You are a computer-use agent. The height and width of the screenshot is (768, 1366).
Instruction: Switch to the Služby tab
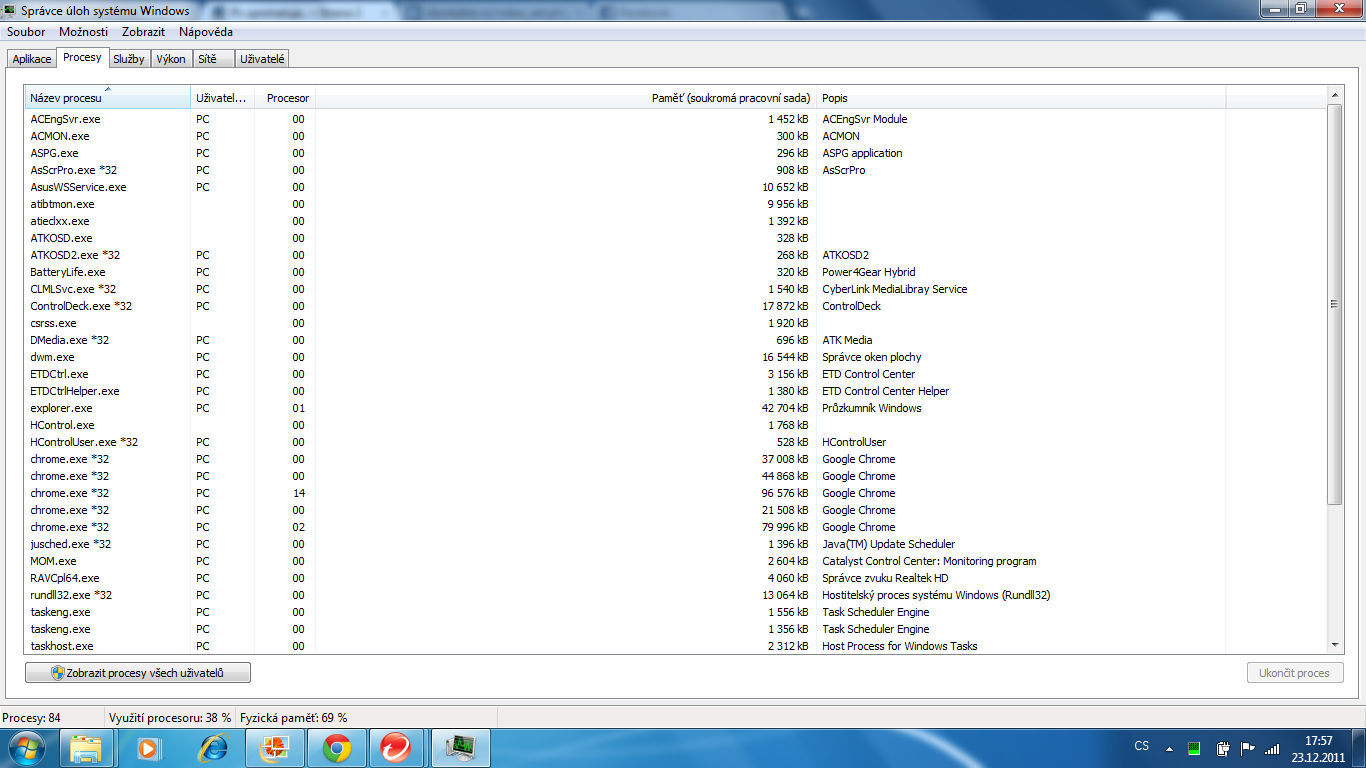click(129, 59)
